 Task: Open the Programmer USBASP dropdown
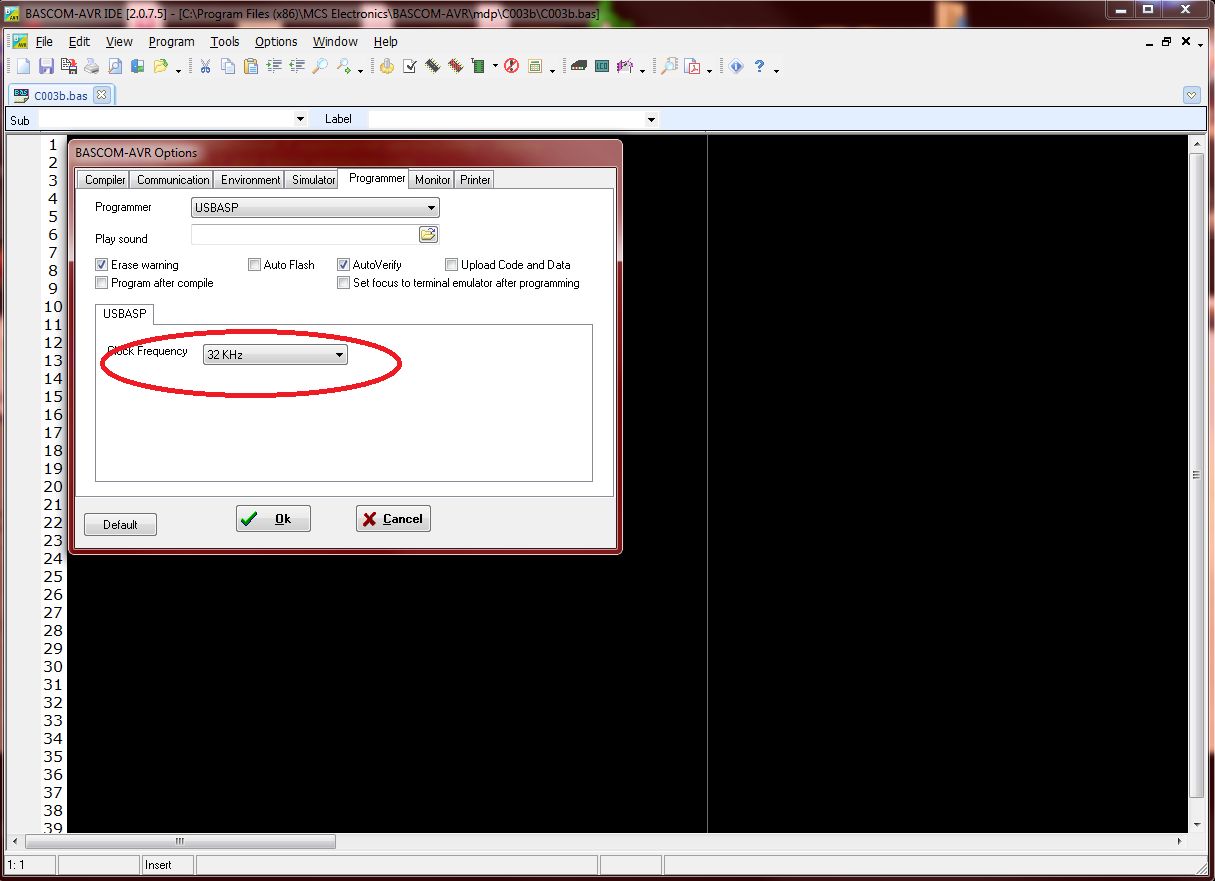[x=315, y=208]
